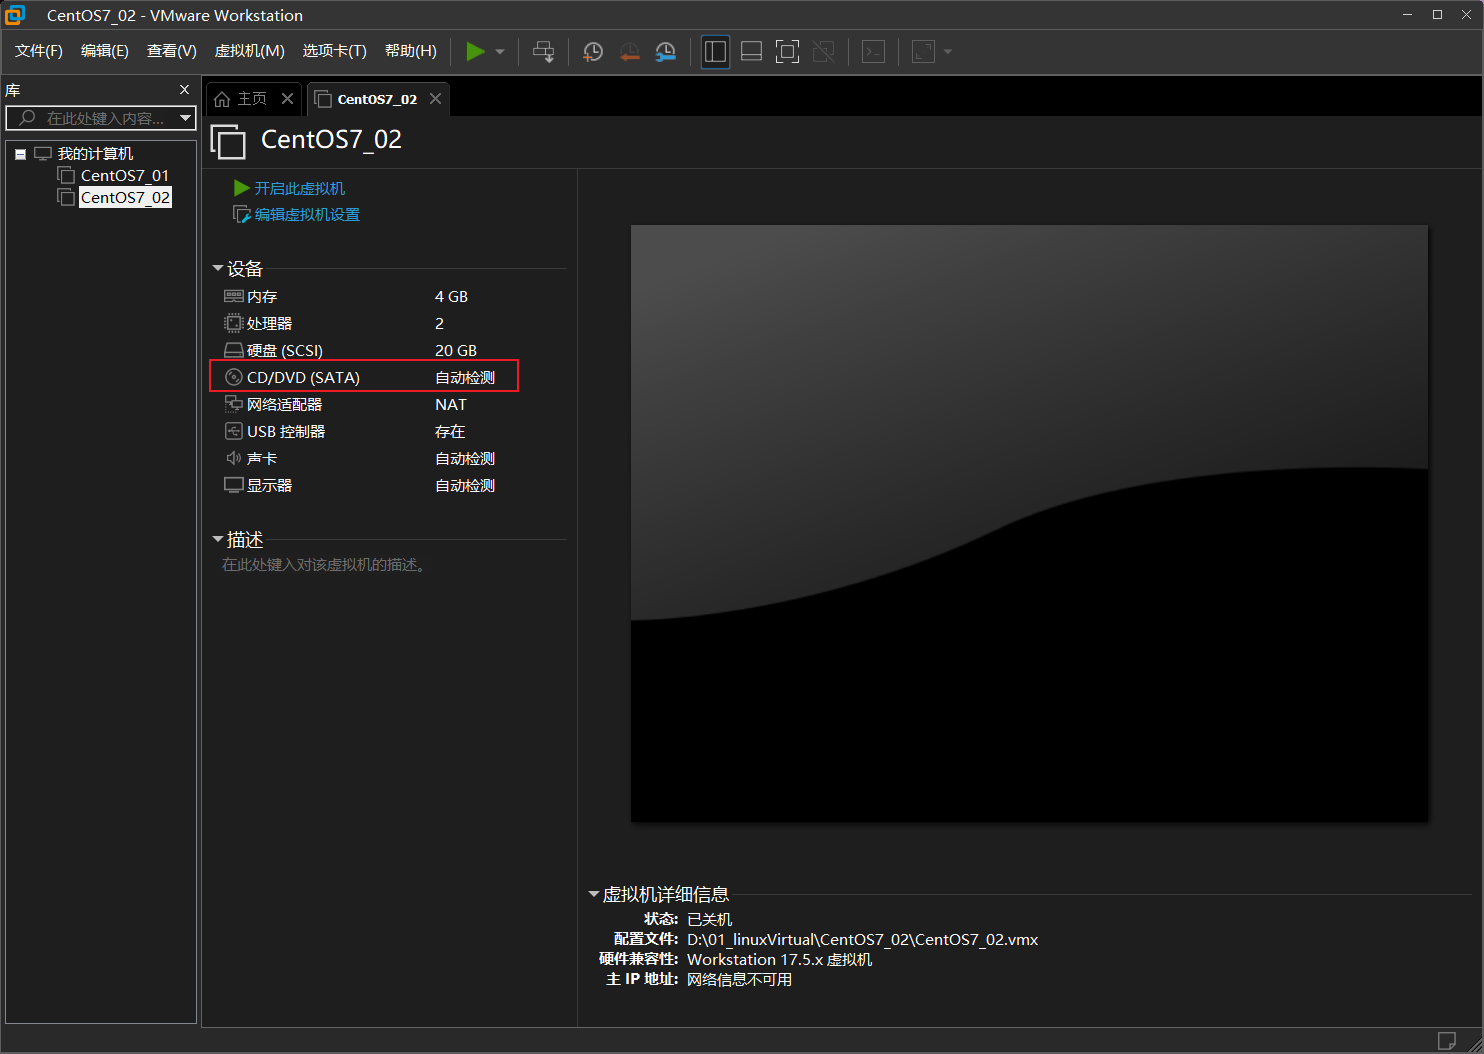Click the green power-on play icon

coord(476,52)
